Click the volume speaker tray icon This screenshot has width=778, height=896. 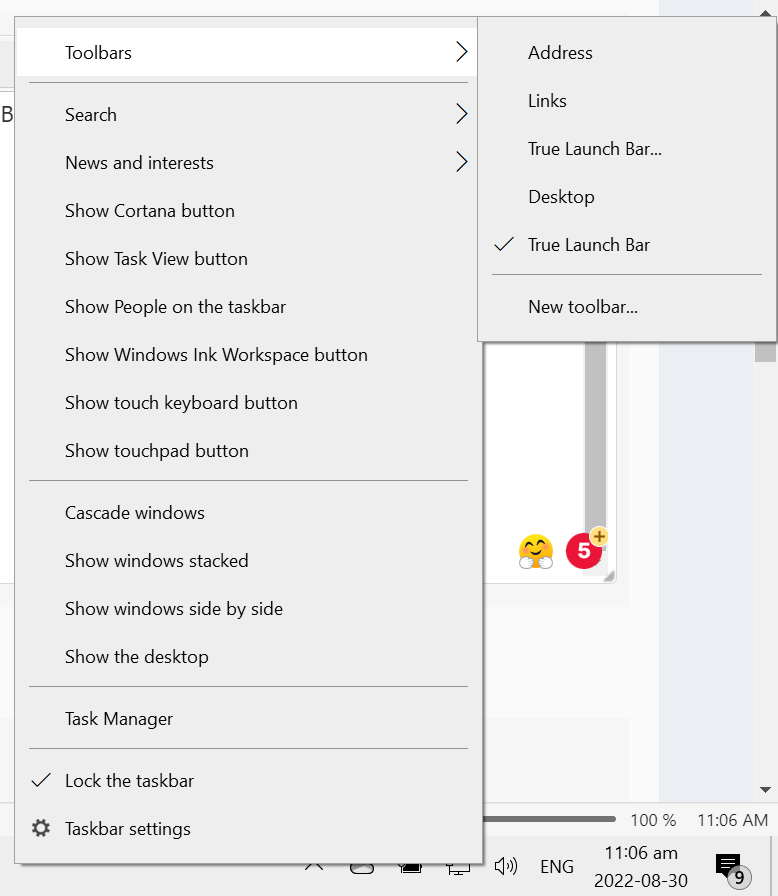coord(506,867)
